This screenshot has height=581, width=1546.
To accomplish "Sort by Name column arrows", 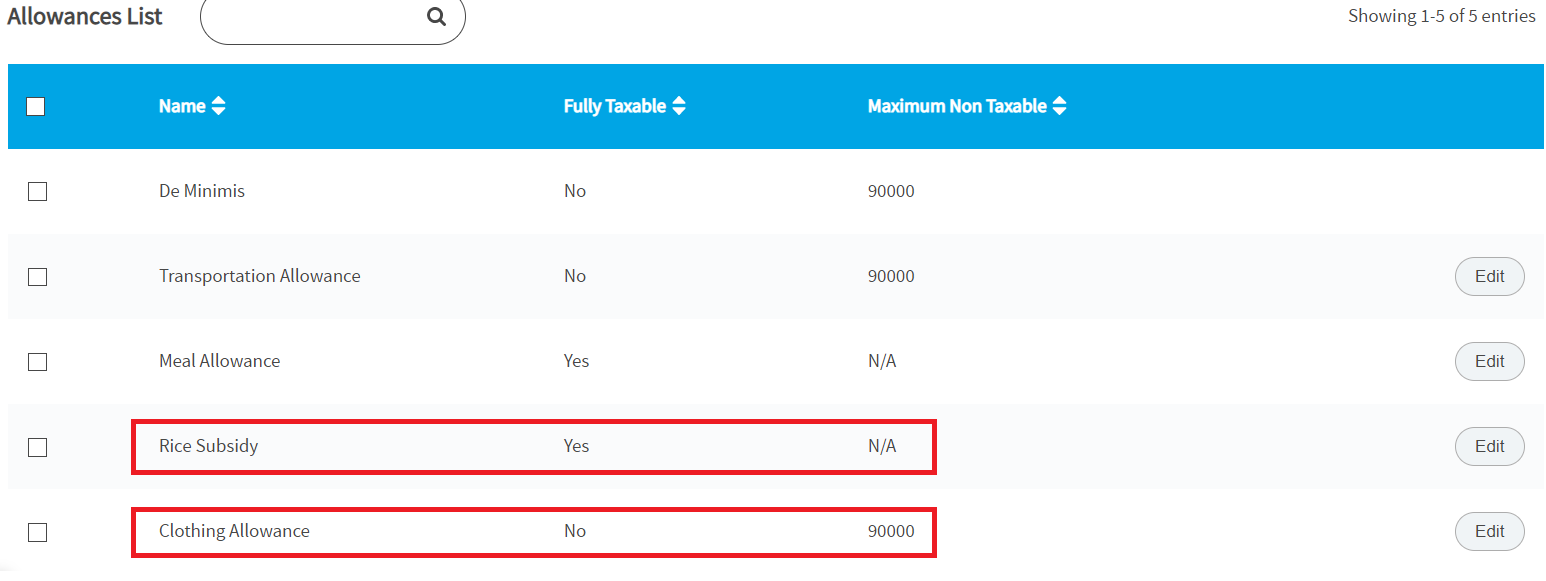I will 218,106.
